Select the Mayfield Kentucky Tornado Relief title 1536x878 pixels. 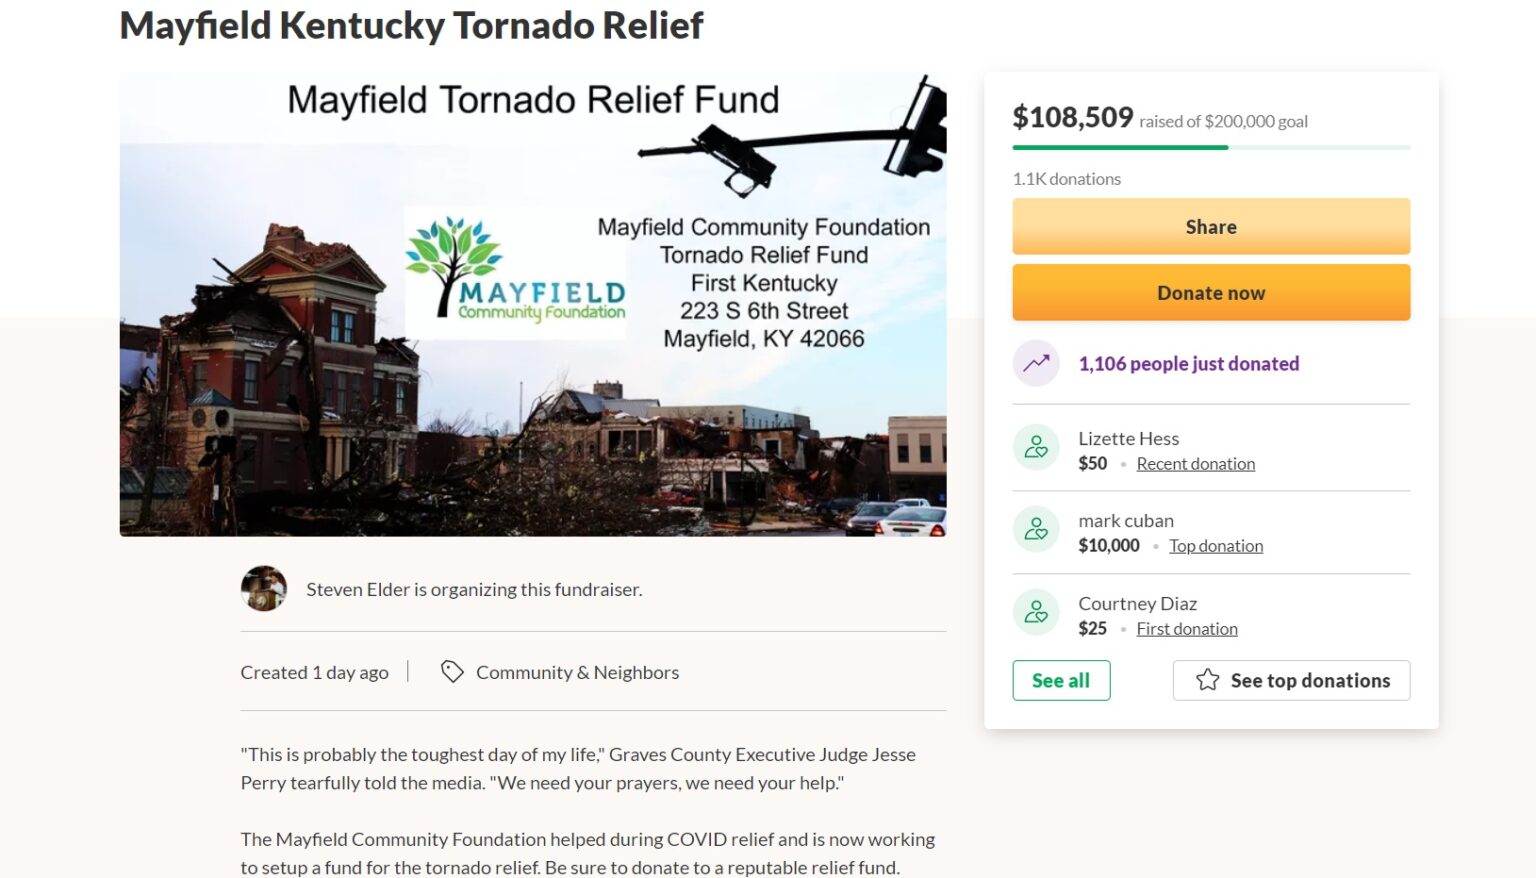point(411,25)
